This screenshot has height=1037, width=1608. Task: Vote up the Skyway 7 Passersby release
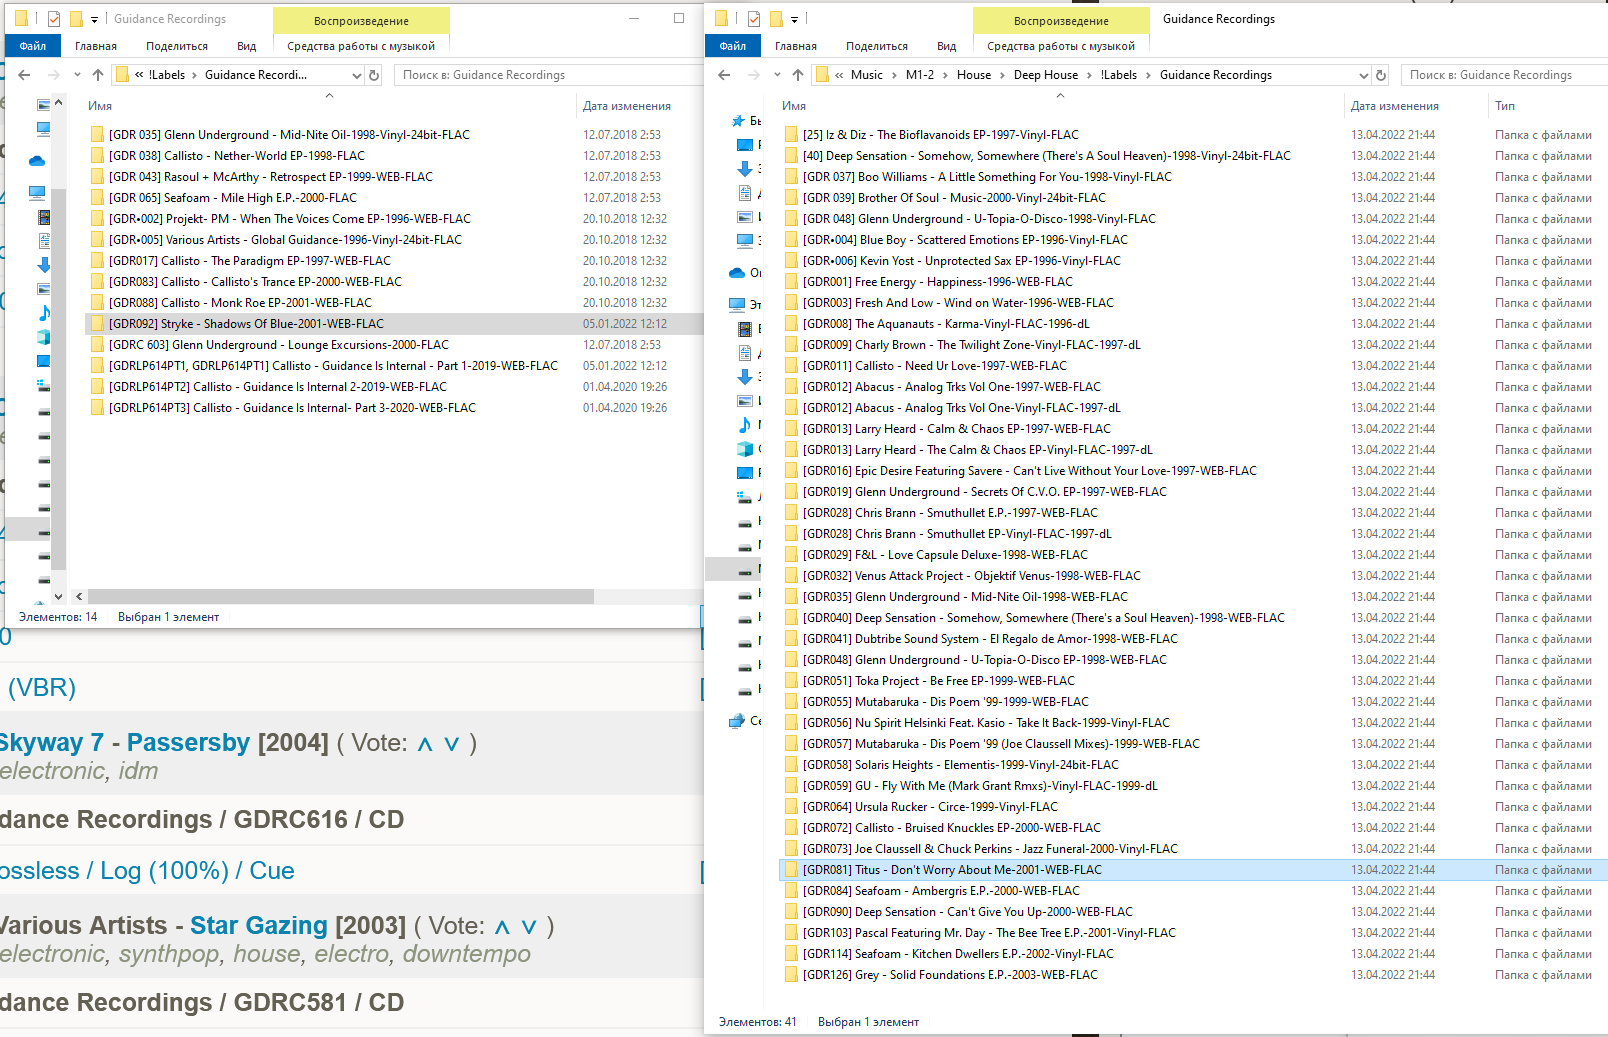tap(425, 744)
